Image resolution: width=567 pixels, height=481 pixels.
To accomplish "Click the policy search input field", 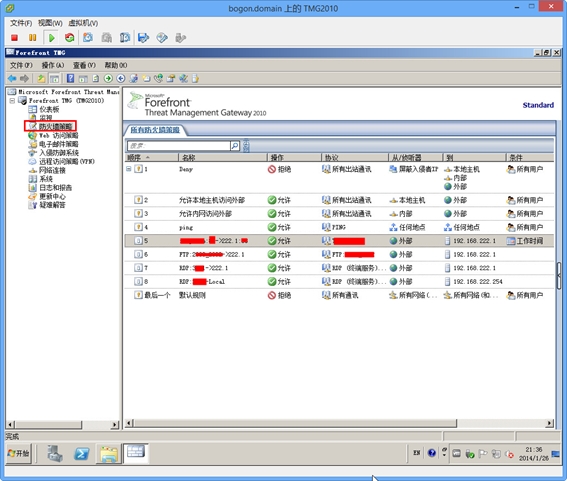I will 179,146.
